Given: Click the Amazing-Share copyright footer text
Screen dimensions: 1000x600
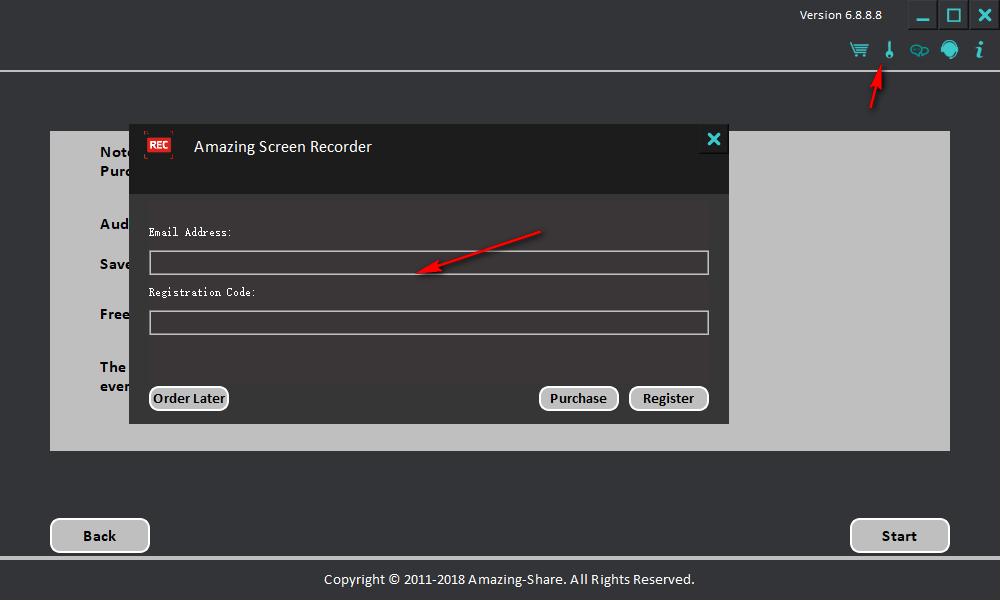Looking at the screenshot, I should [509, 580].
